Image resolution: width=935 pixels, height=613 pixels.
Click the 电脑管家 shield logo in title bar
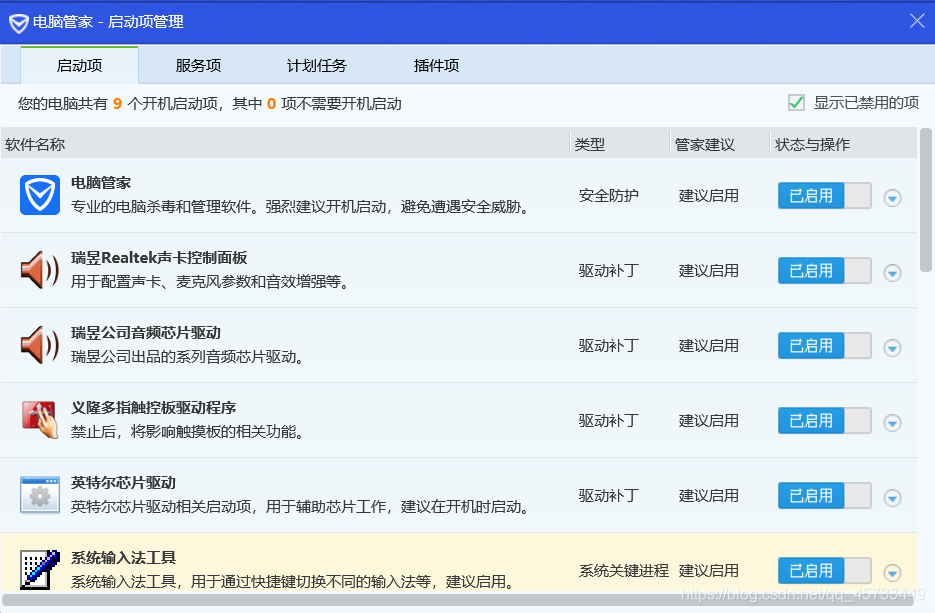coord(18,23)
